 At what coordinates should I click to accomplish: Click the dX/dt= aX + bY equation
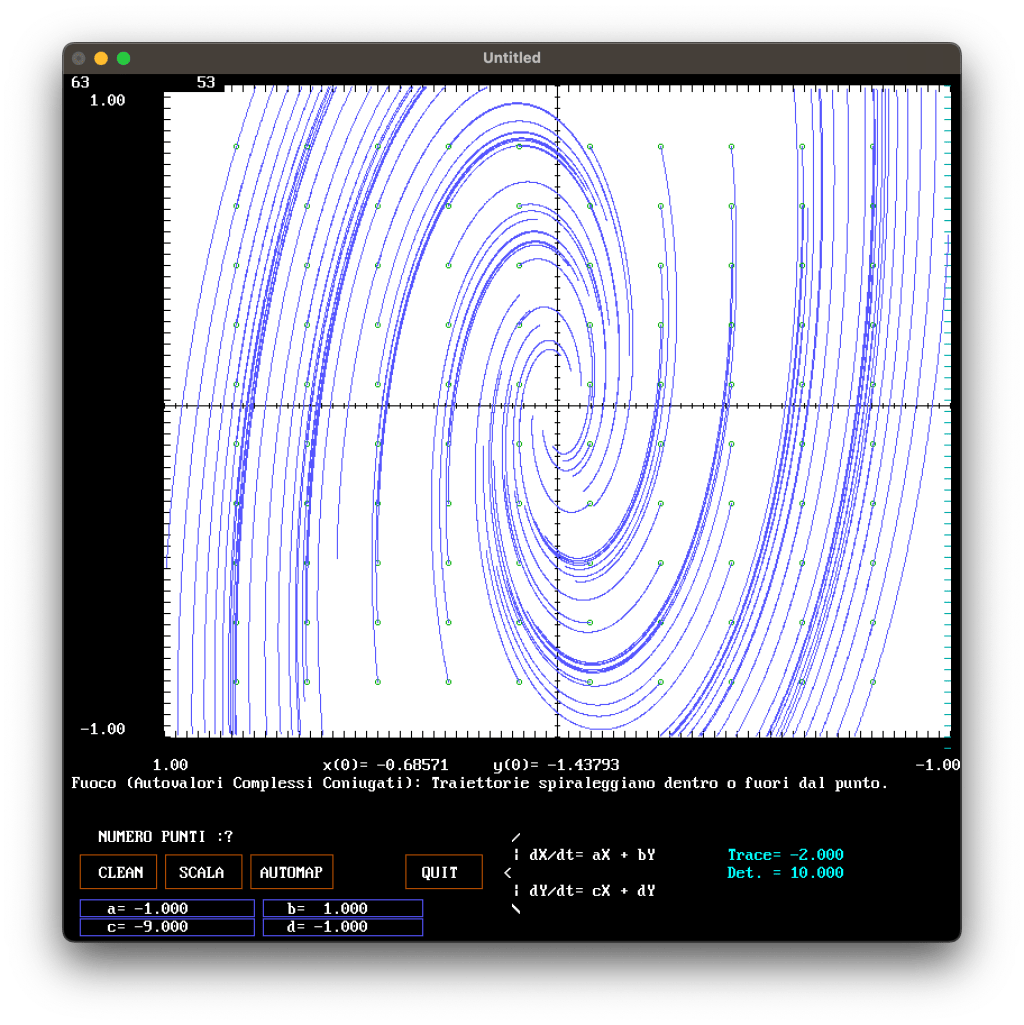tap(591, 855)
